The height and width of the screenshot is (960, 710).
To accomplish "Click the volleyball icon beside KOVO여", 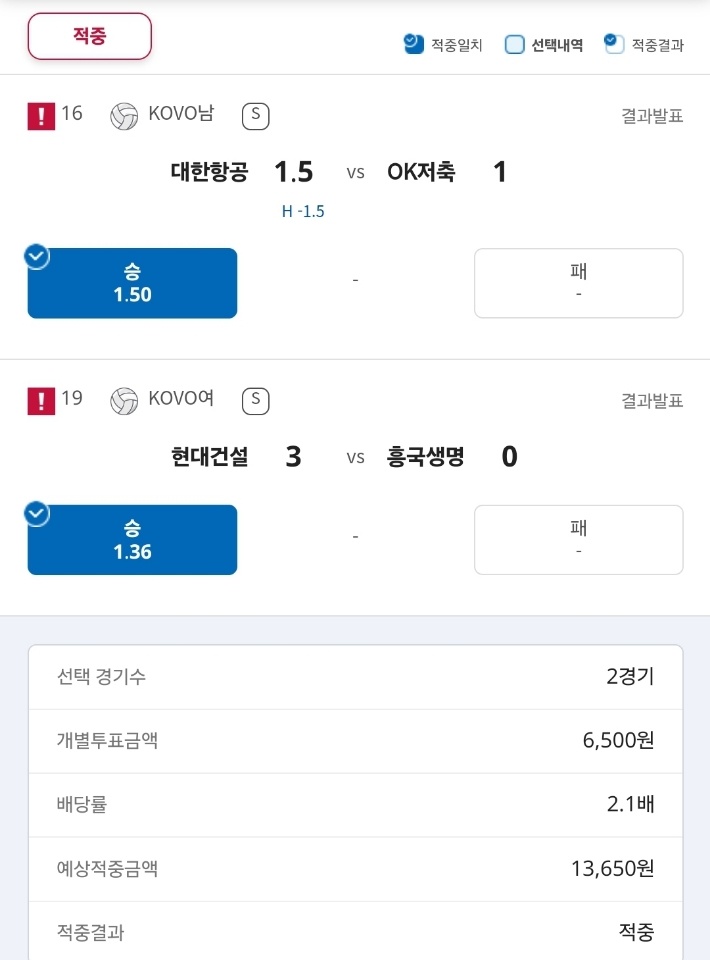I will [x=124, y=401].
